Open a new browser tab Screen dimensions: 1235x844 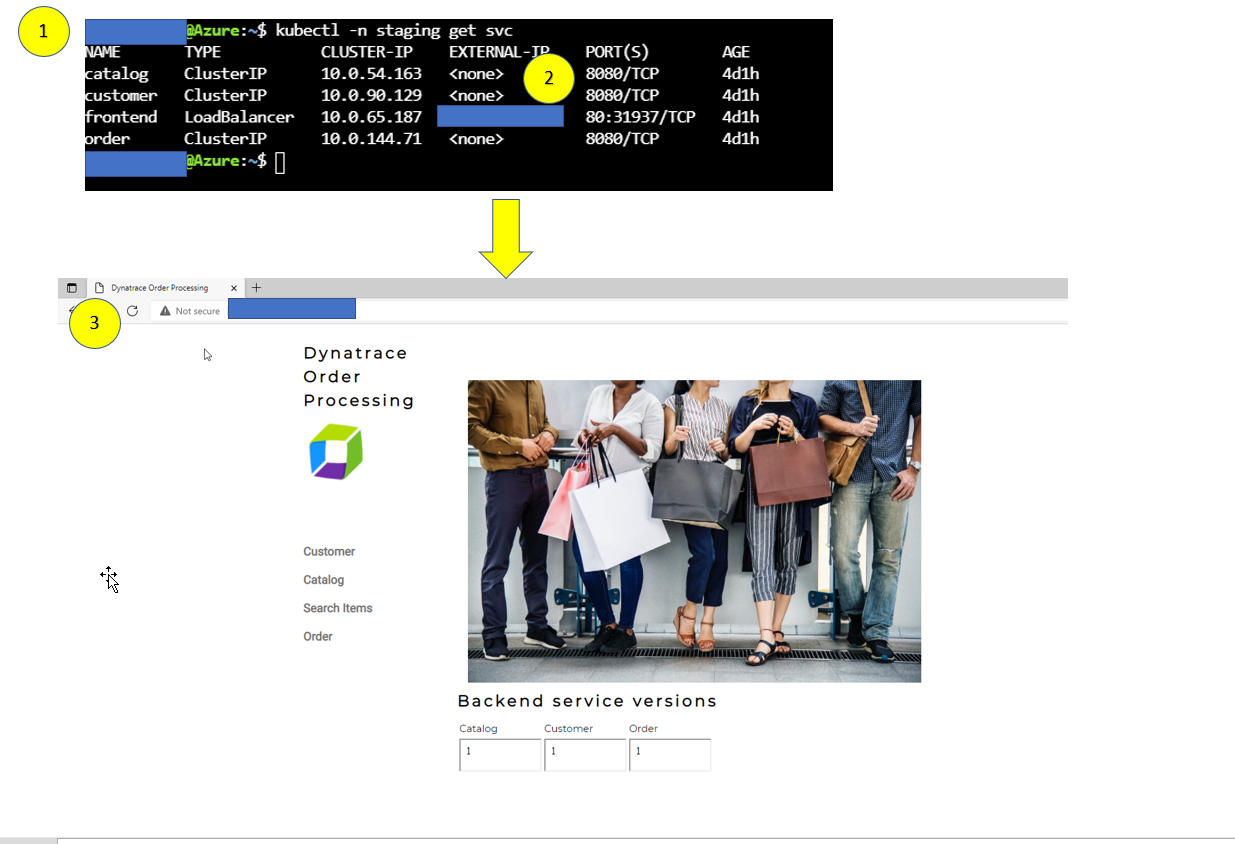click(256, 288)
